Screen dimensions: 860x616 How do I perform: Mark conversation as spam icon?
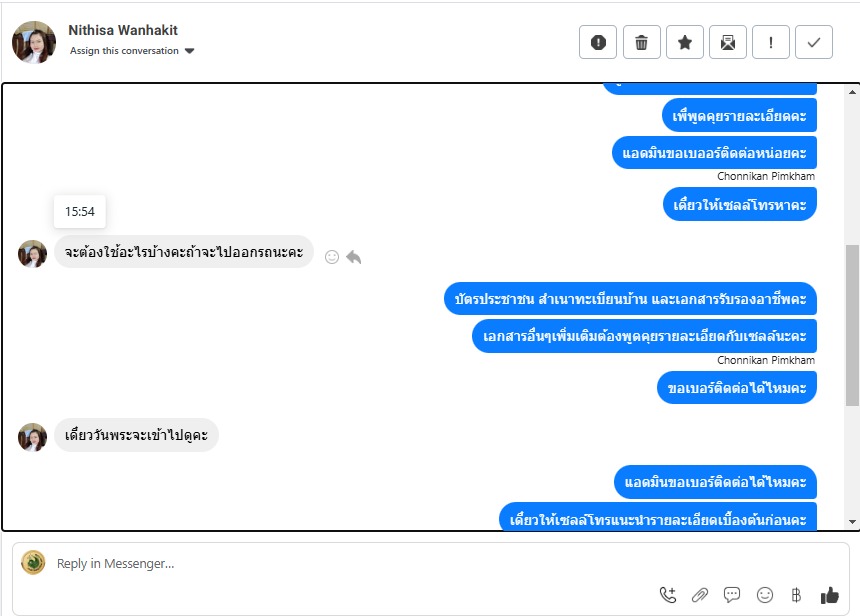pos(598,42)
